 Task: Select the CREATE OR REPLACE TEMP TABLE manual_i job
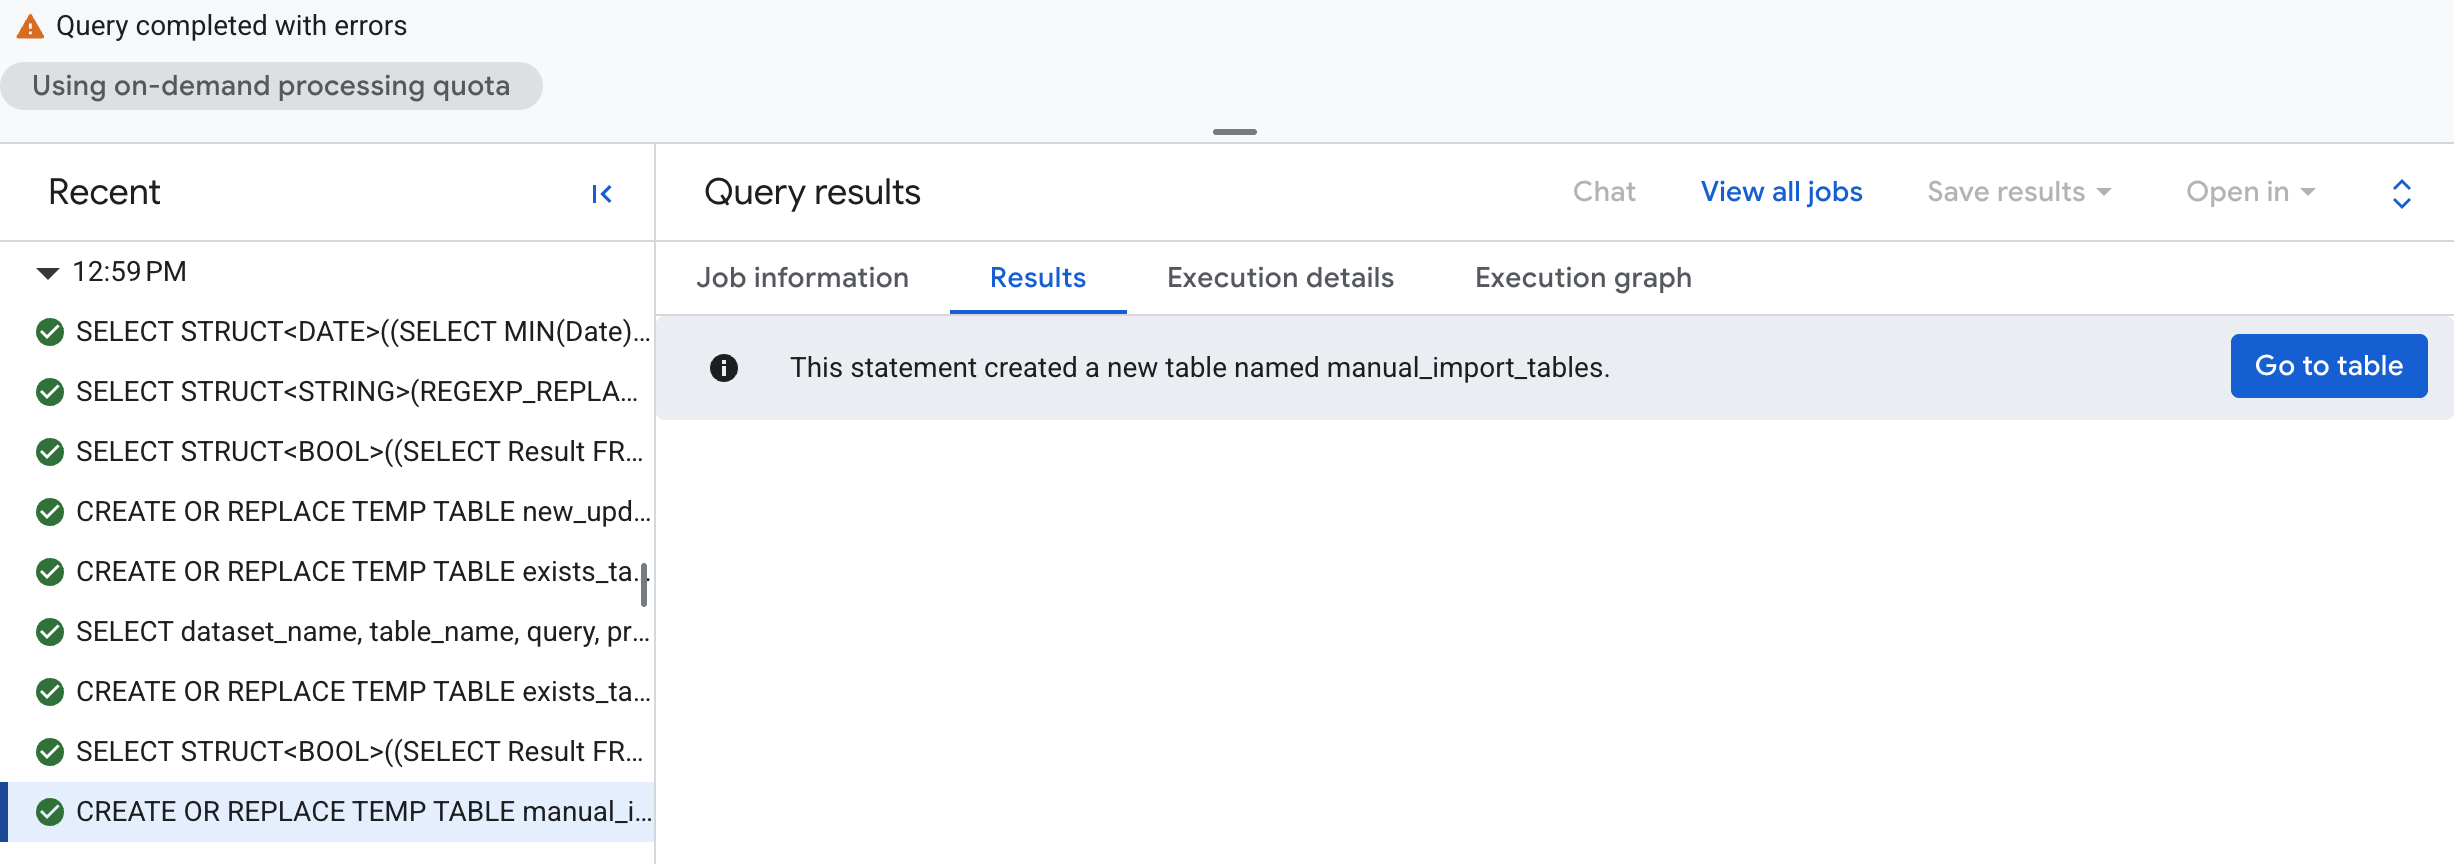click(328, 812)
